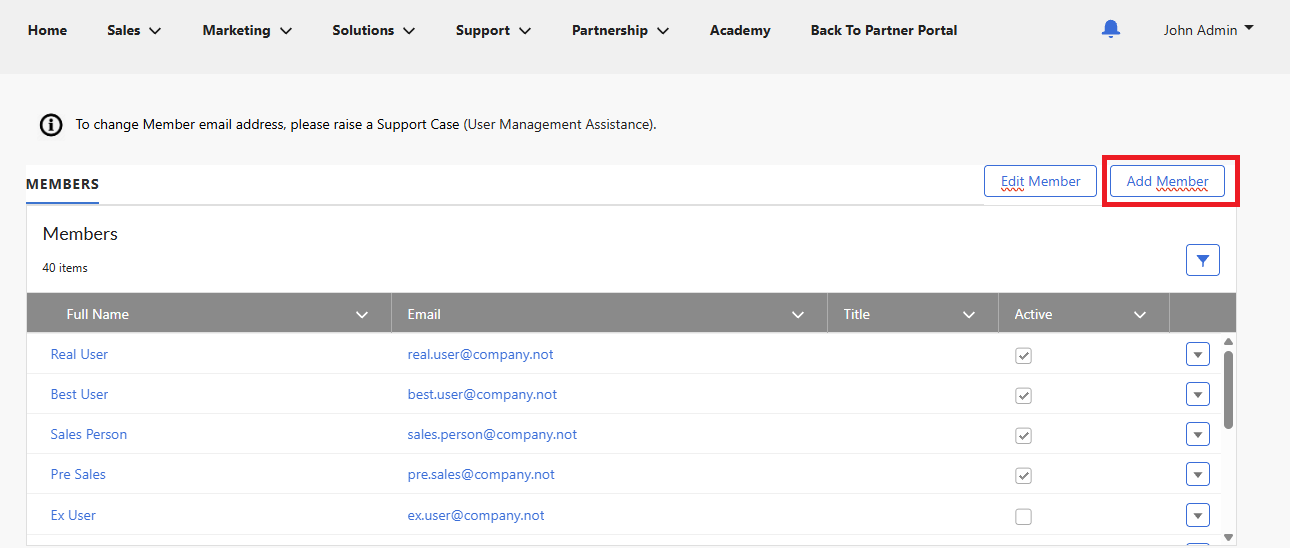Open the Sales Person name link
This screenshot has width=1290, height=548.
click(x=89, y=434)
